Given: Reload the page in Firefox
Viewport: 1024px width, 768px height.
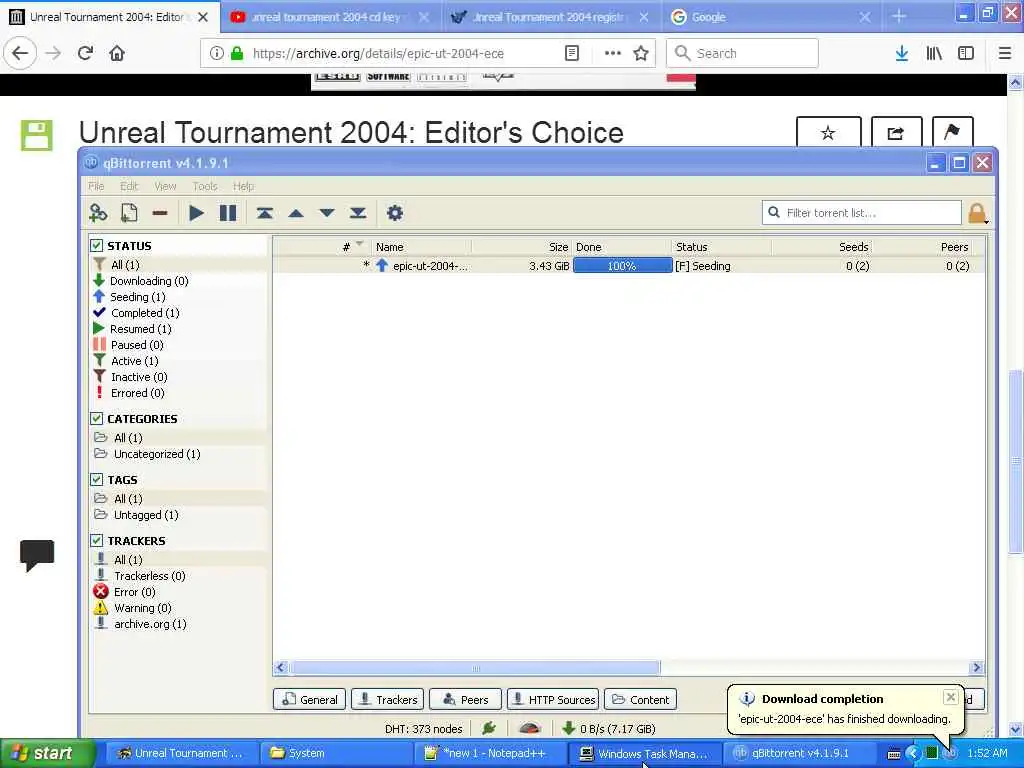Looking at the screenshot, I should [85, 53].
